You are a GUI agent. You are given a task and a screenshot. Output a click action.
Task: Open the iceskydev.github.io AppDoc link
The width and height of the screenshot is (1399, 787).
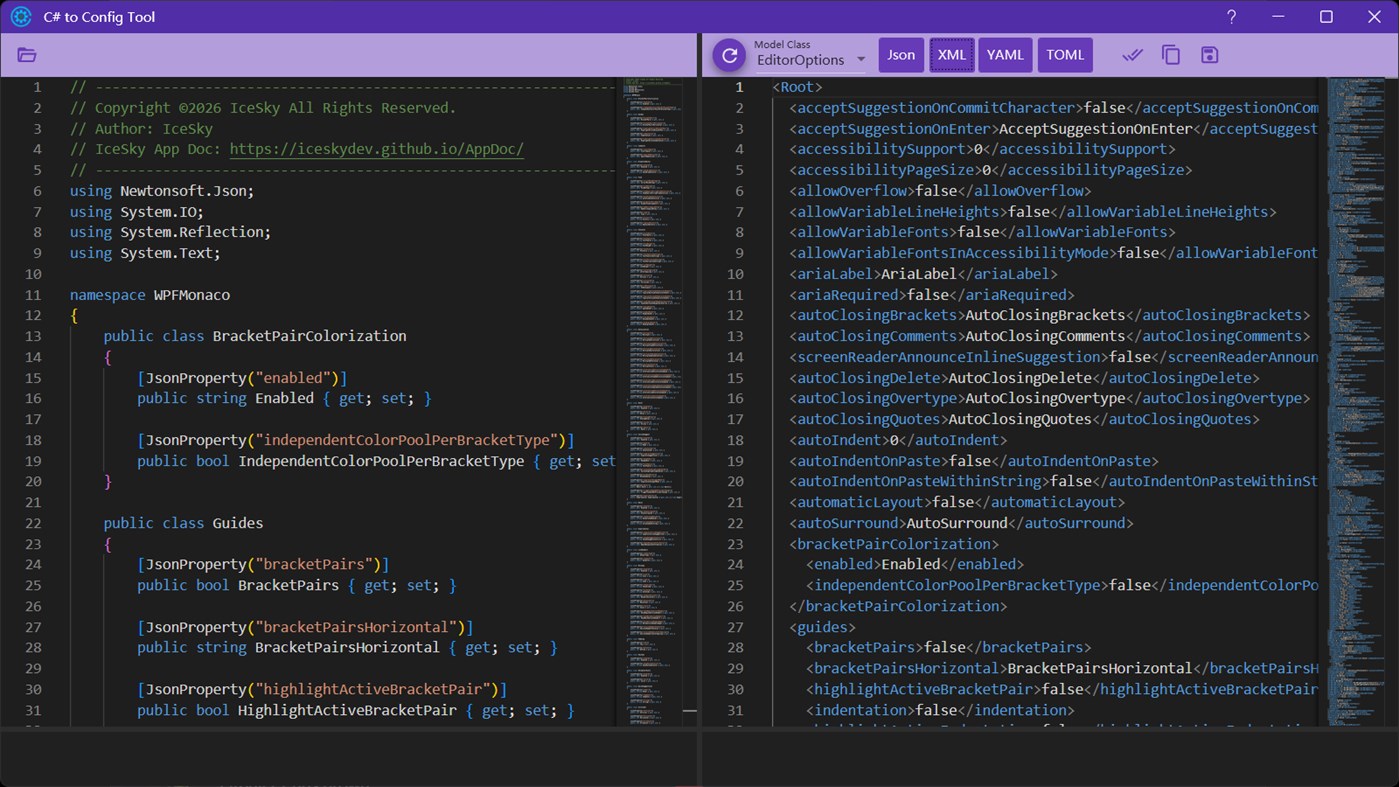[x=376, y=149]
